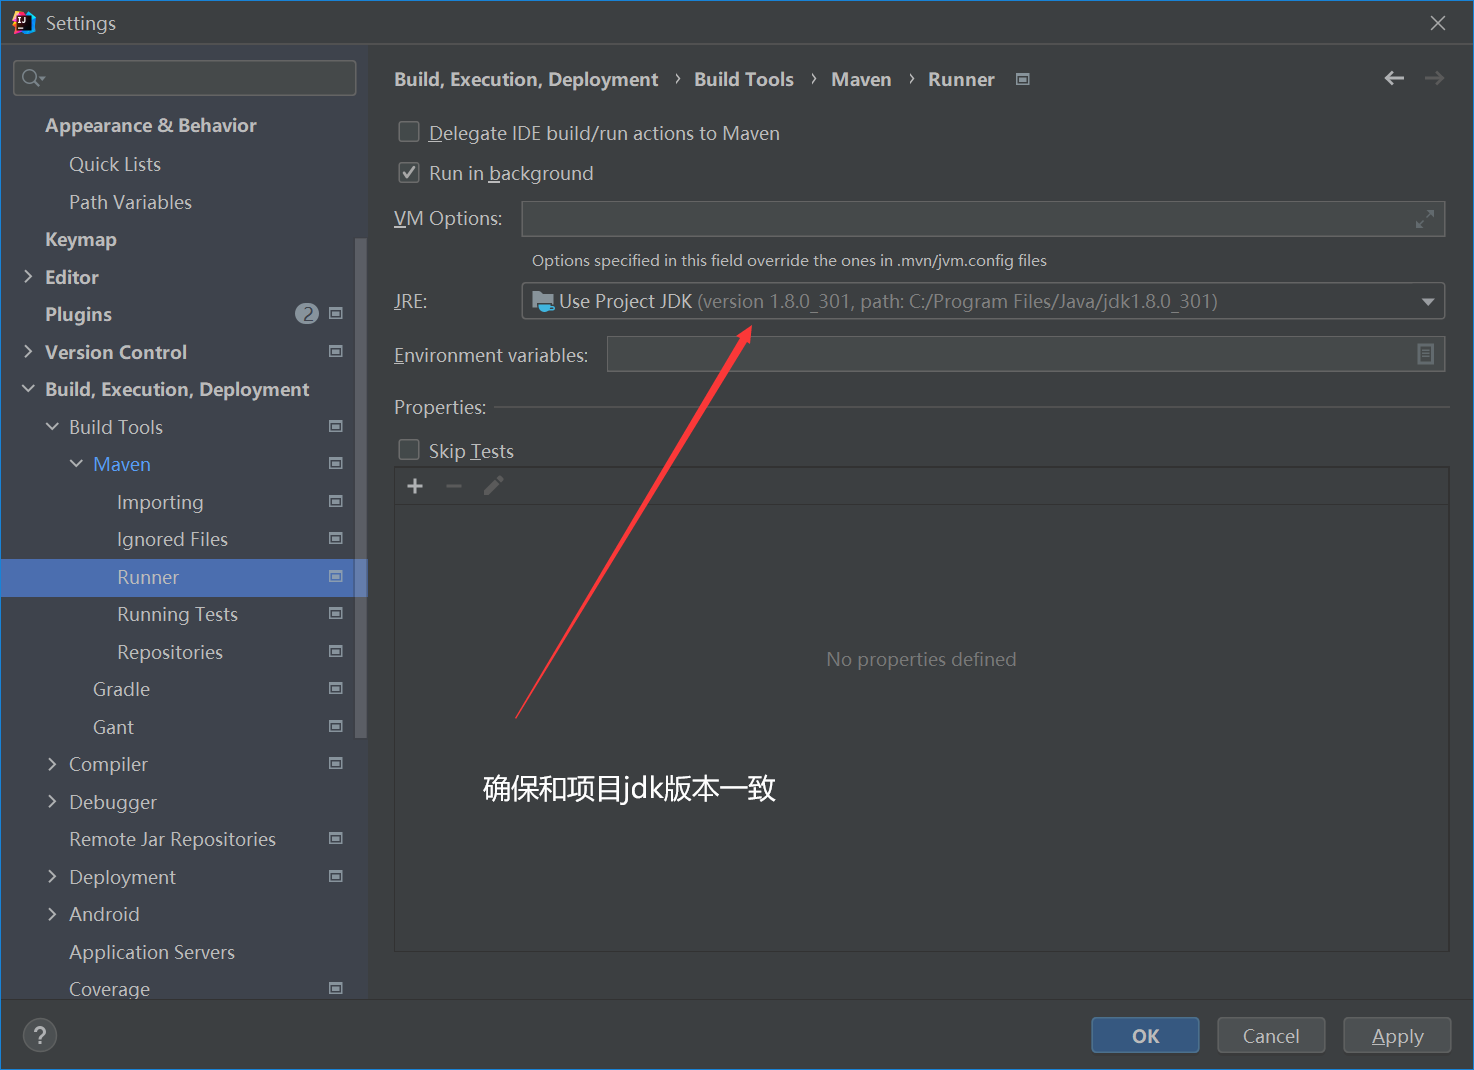Viewport: 1474px width, 1070px height.
Task: Expand the Editor settings section
Action: coord(28,276)
